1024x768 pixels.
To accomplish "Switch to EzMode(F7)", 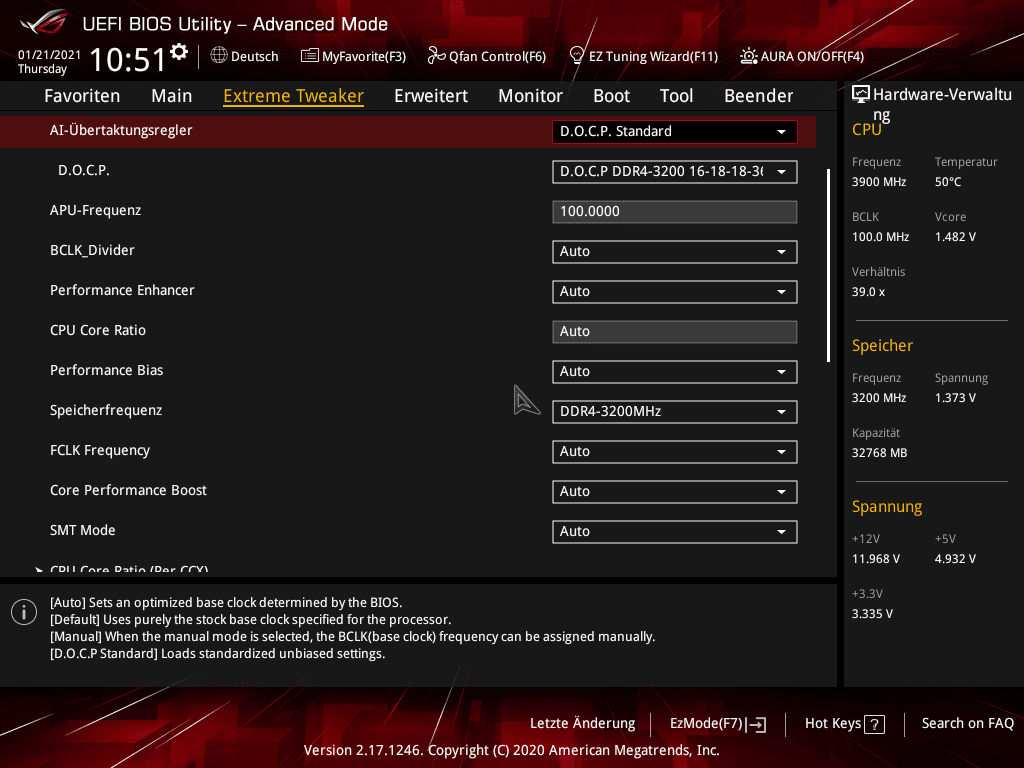I will coord(718,724).
